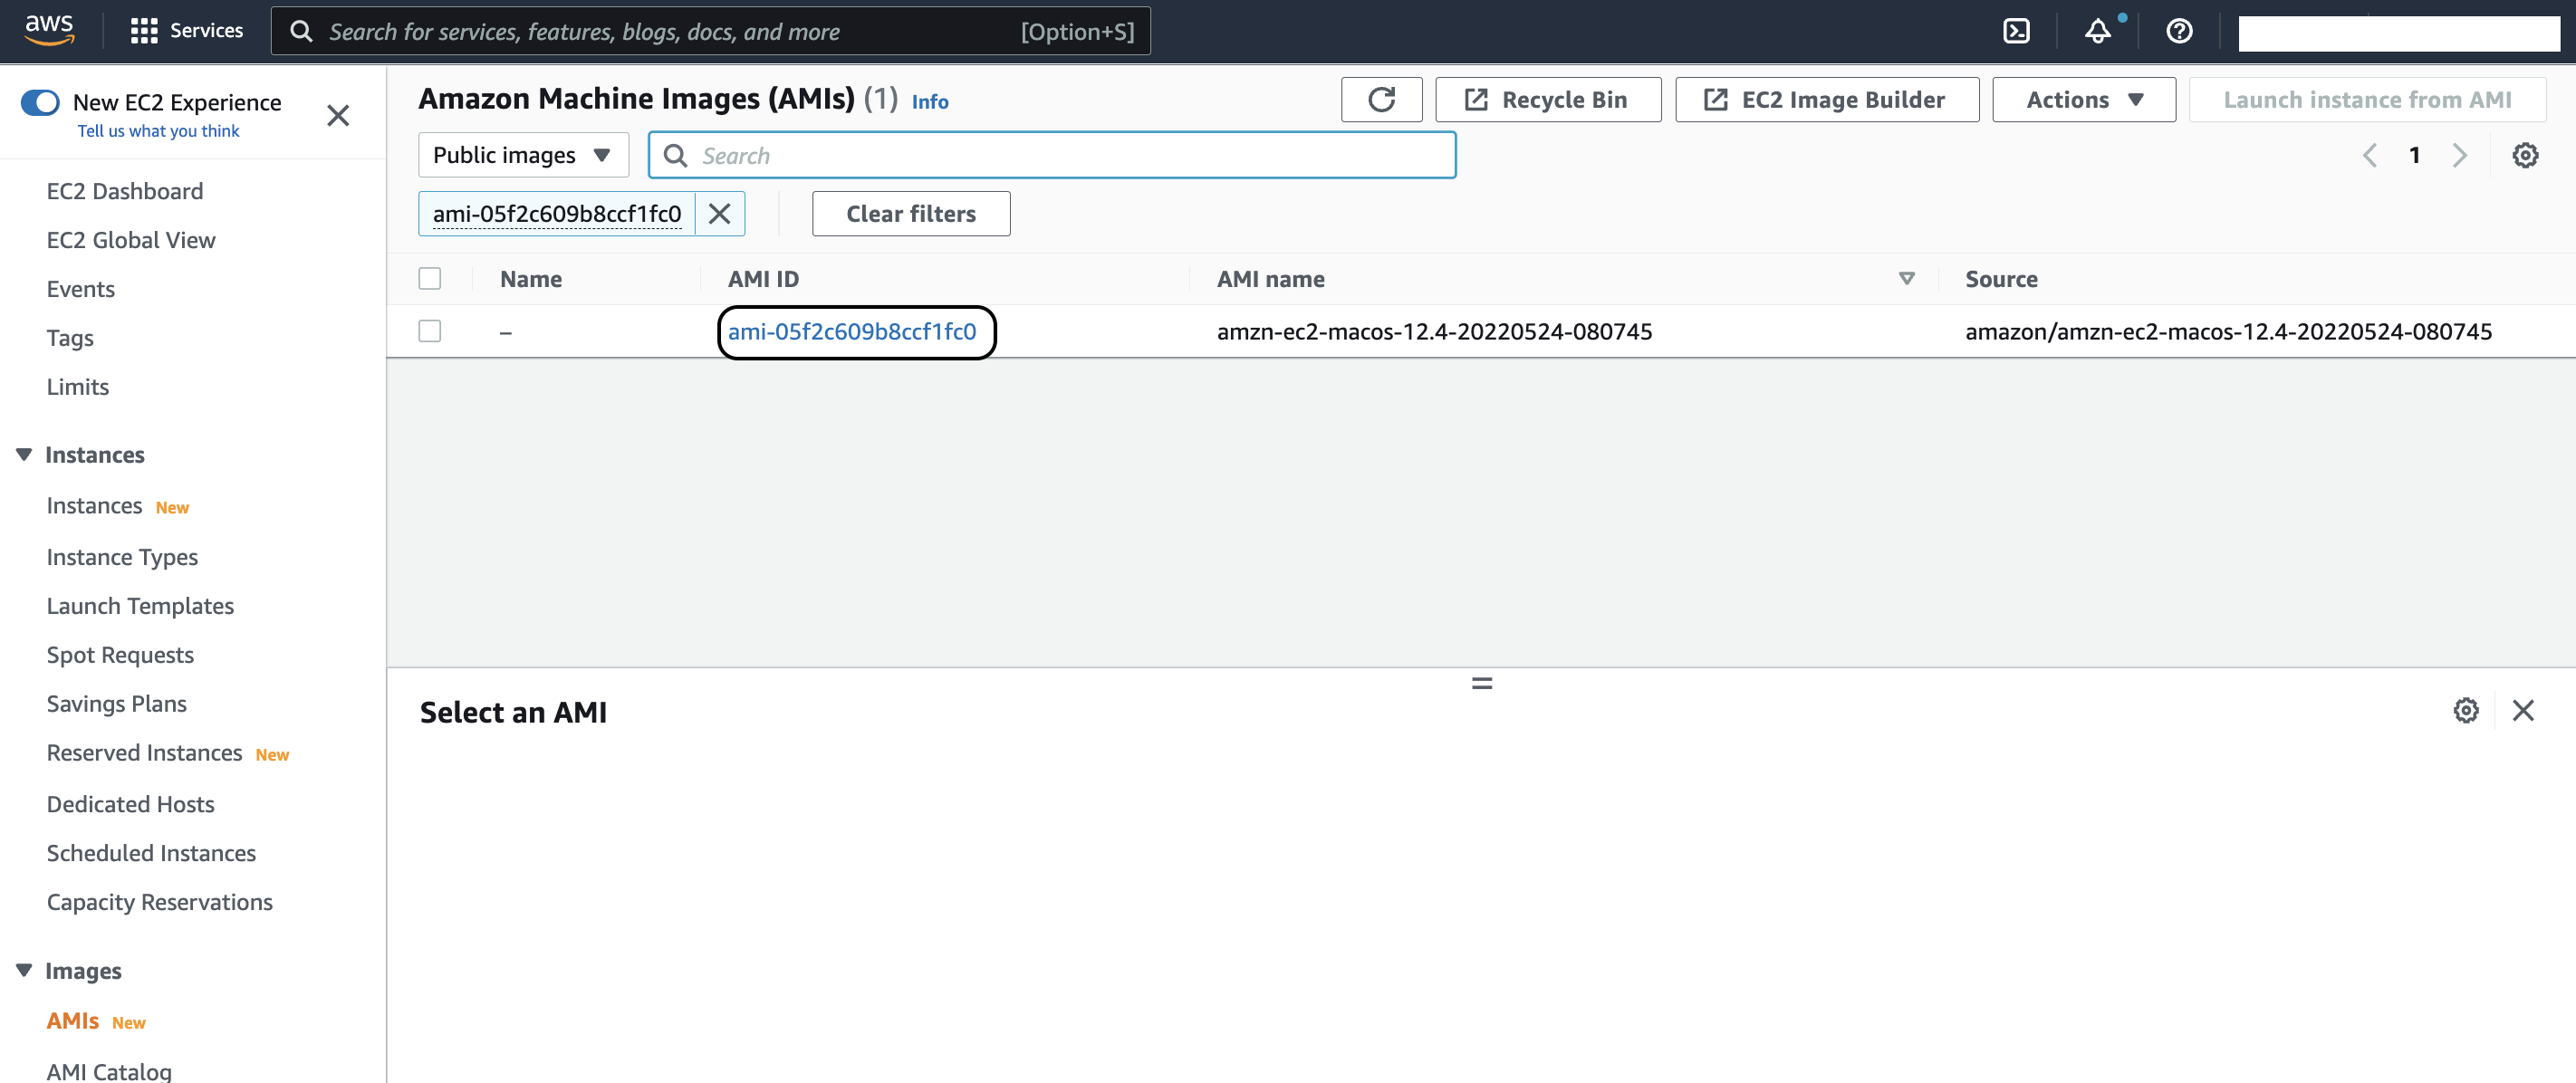Sort by the AMI name column arrow
Viewport: 2576px width, 1083px height.
click(x=1906, y=278)
